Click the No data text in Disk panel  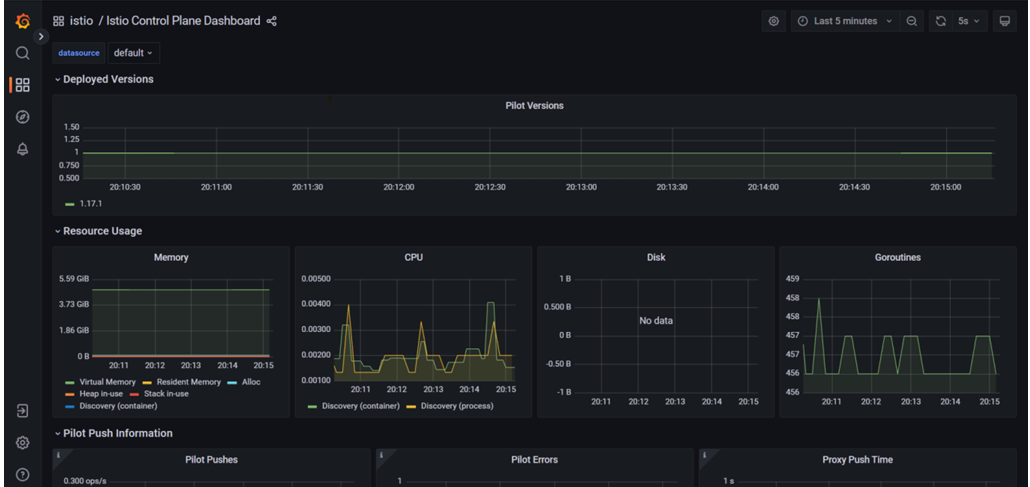coord(656,321)
